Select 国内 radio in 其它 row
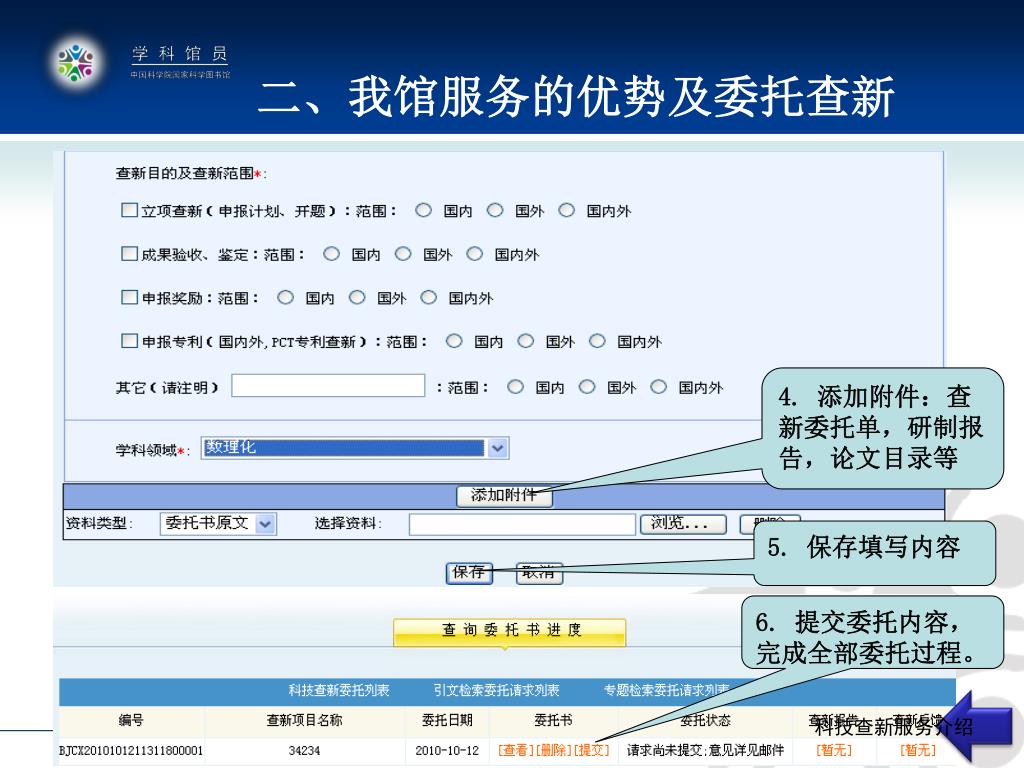Viewport: 1024px width, 768px height. click(515, 387)
